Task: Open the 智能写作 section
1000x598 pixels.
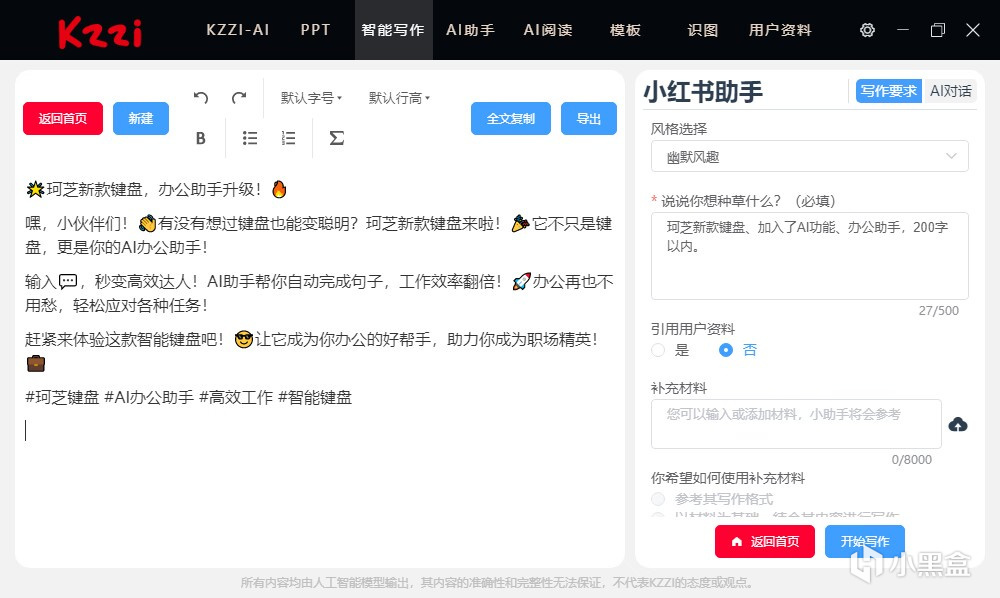Action: click(393, 30)
